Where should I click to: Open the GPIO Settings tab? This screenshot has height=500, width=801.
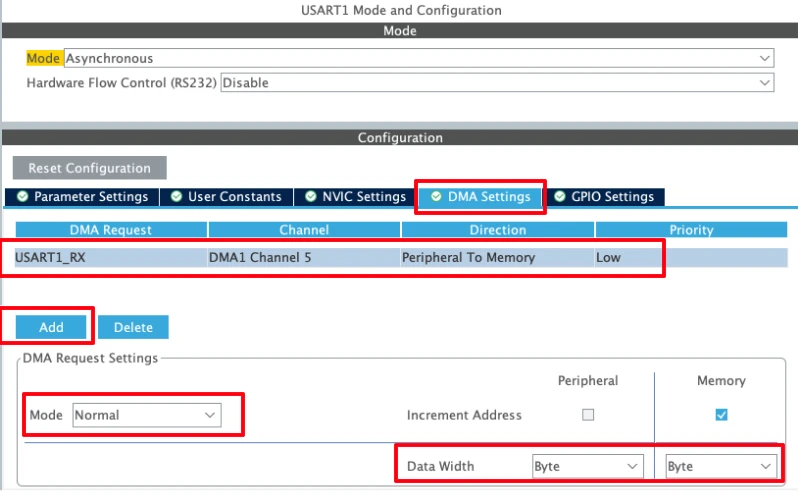click(x=603, y=197)
